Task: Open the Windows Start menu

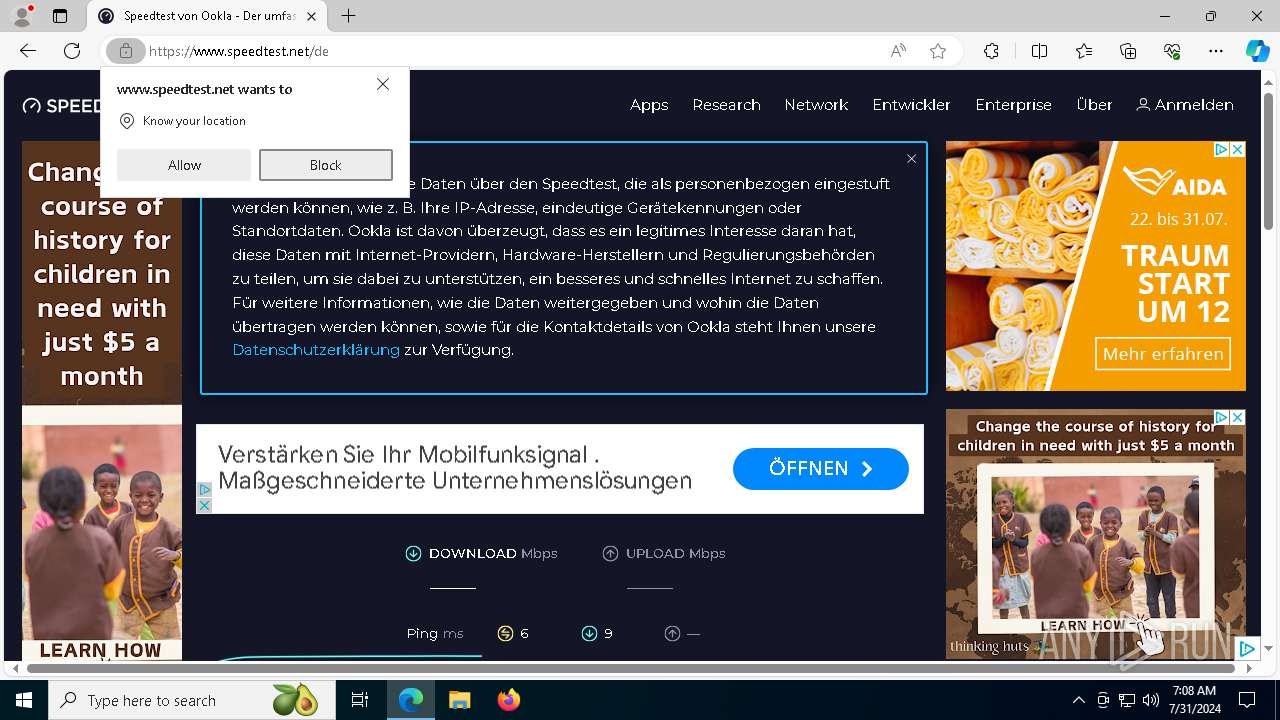Action: 24,700
